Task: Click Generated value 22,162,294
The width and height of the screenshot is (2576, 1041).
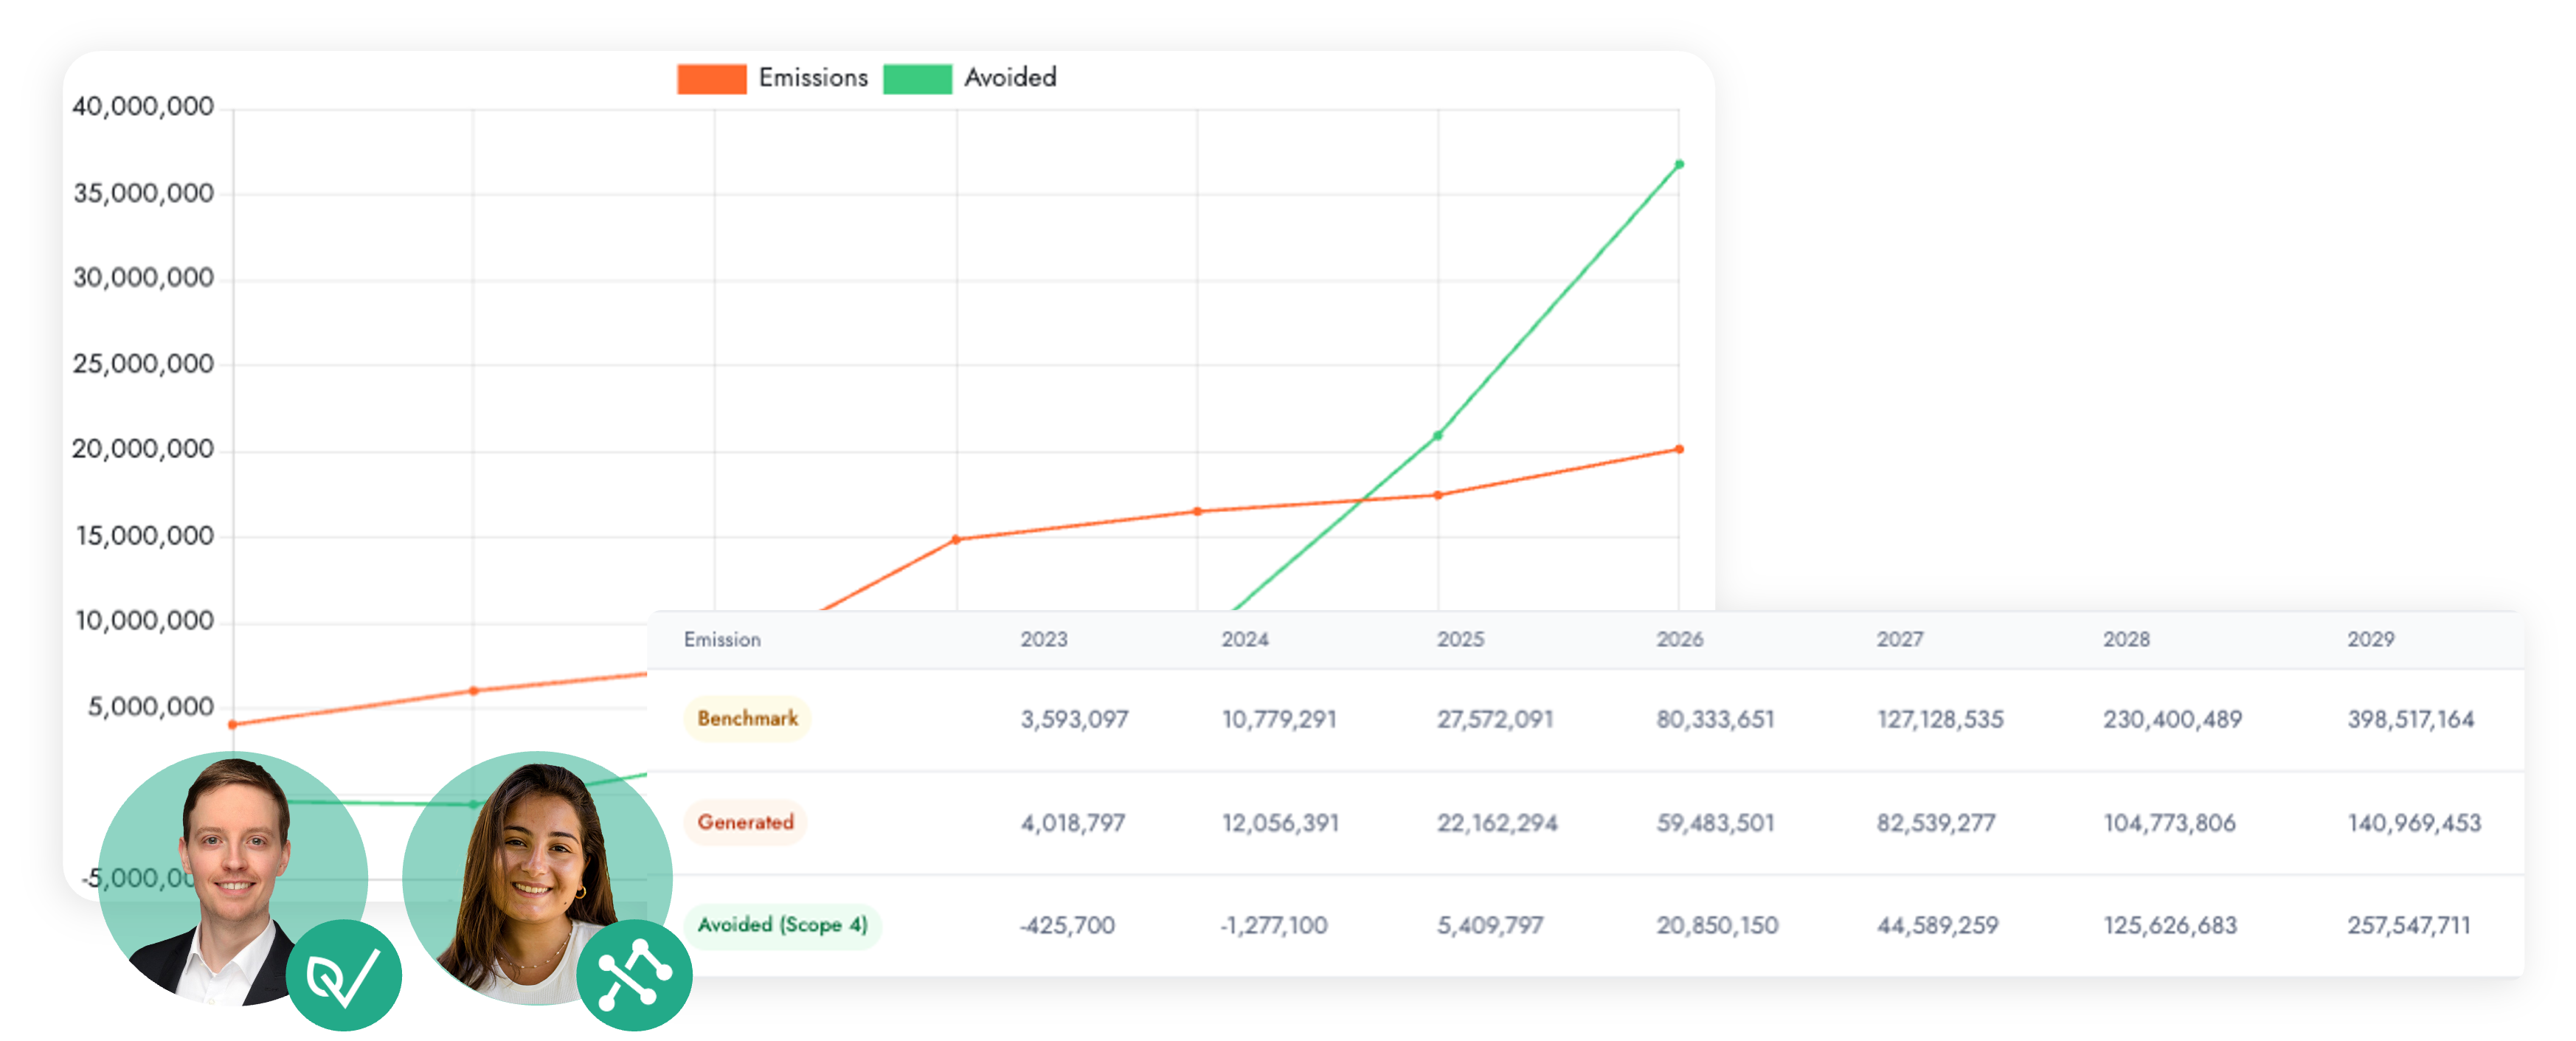Action: pos(1497,824)
